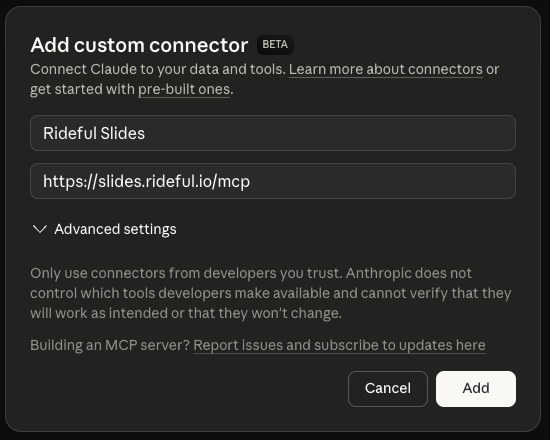Click the 'Only use connectors from developers' warning text

pyautogui.click(x=270, y=293)
